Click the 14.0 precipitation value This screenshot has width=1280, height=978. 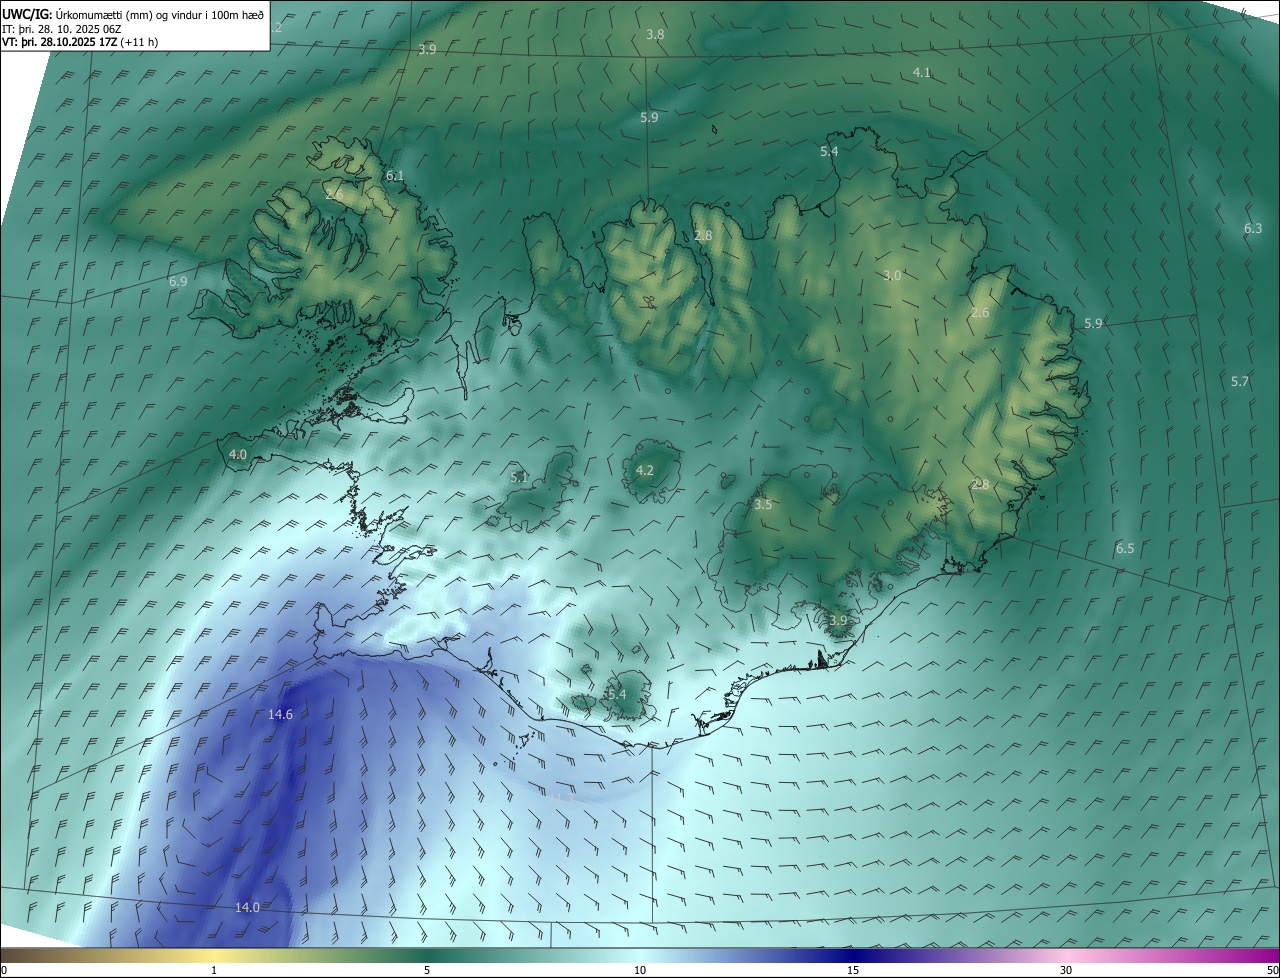247,907
